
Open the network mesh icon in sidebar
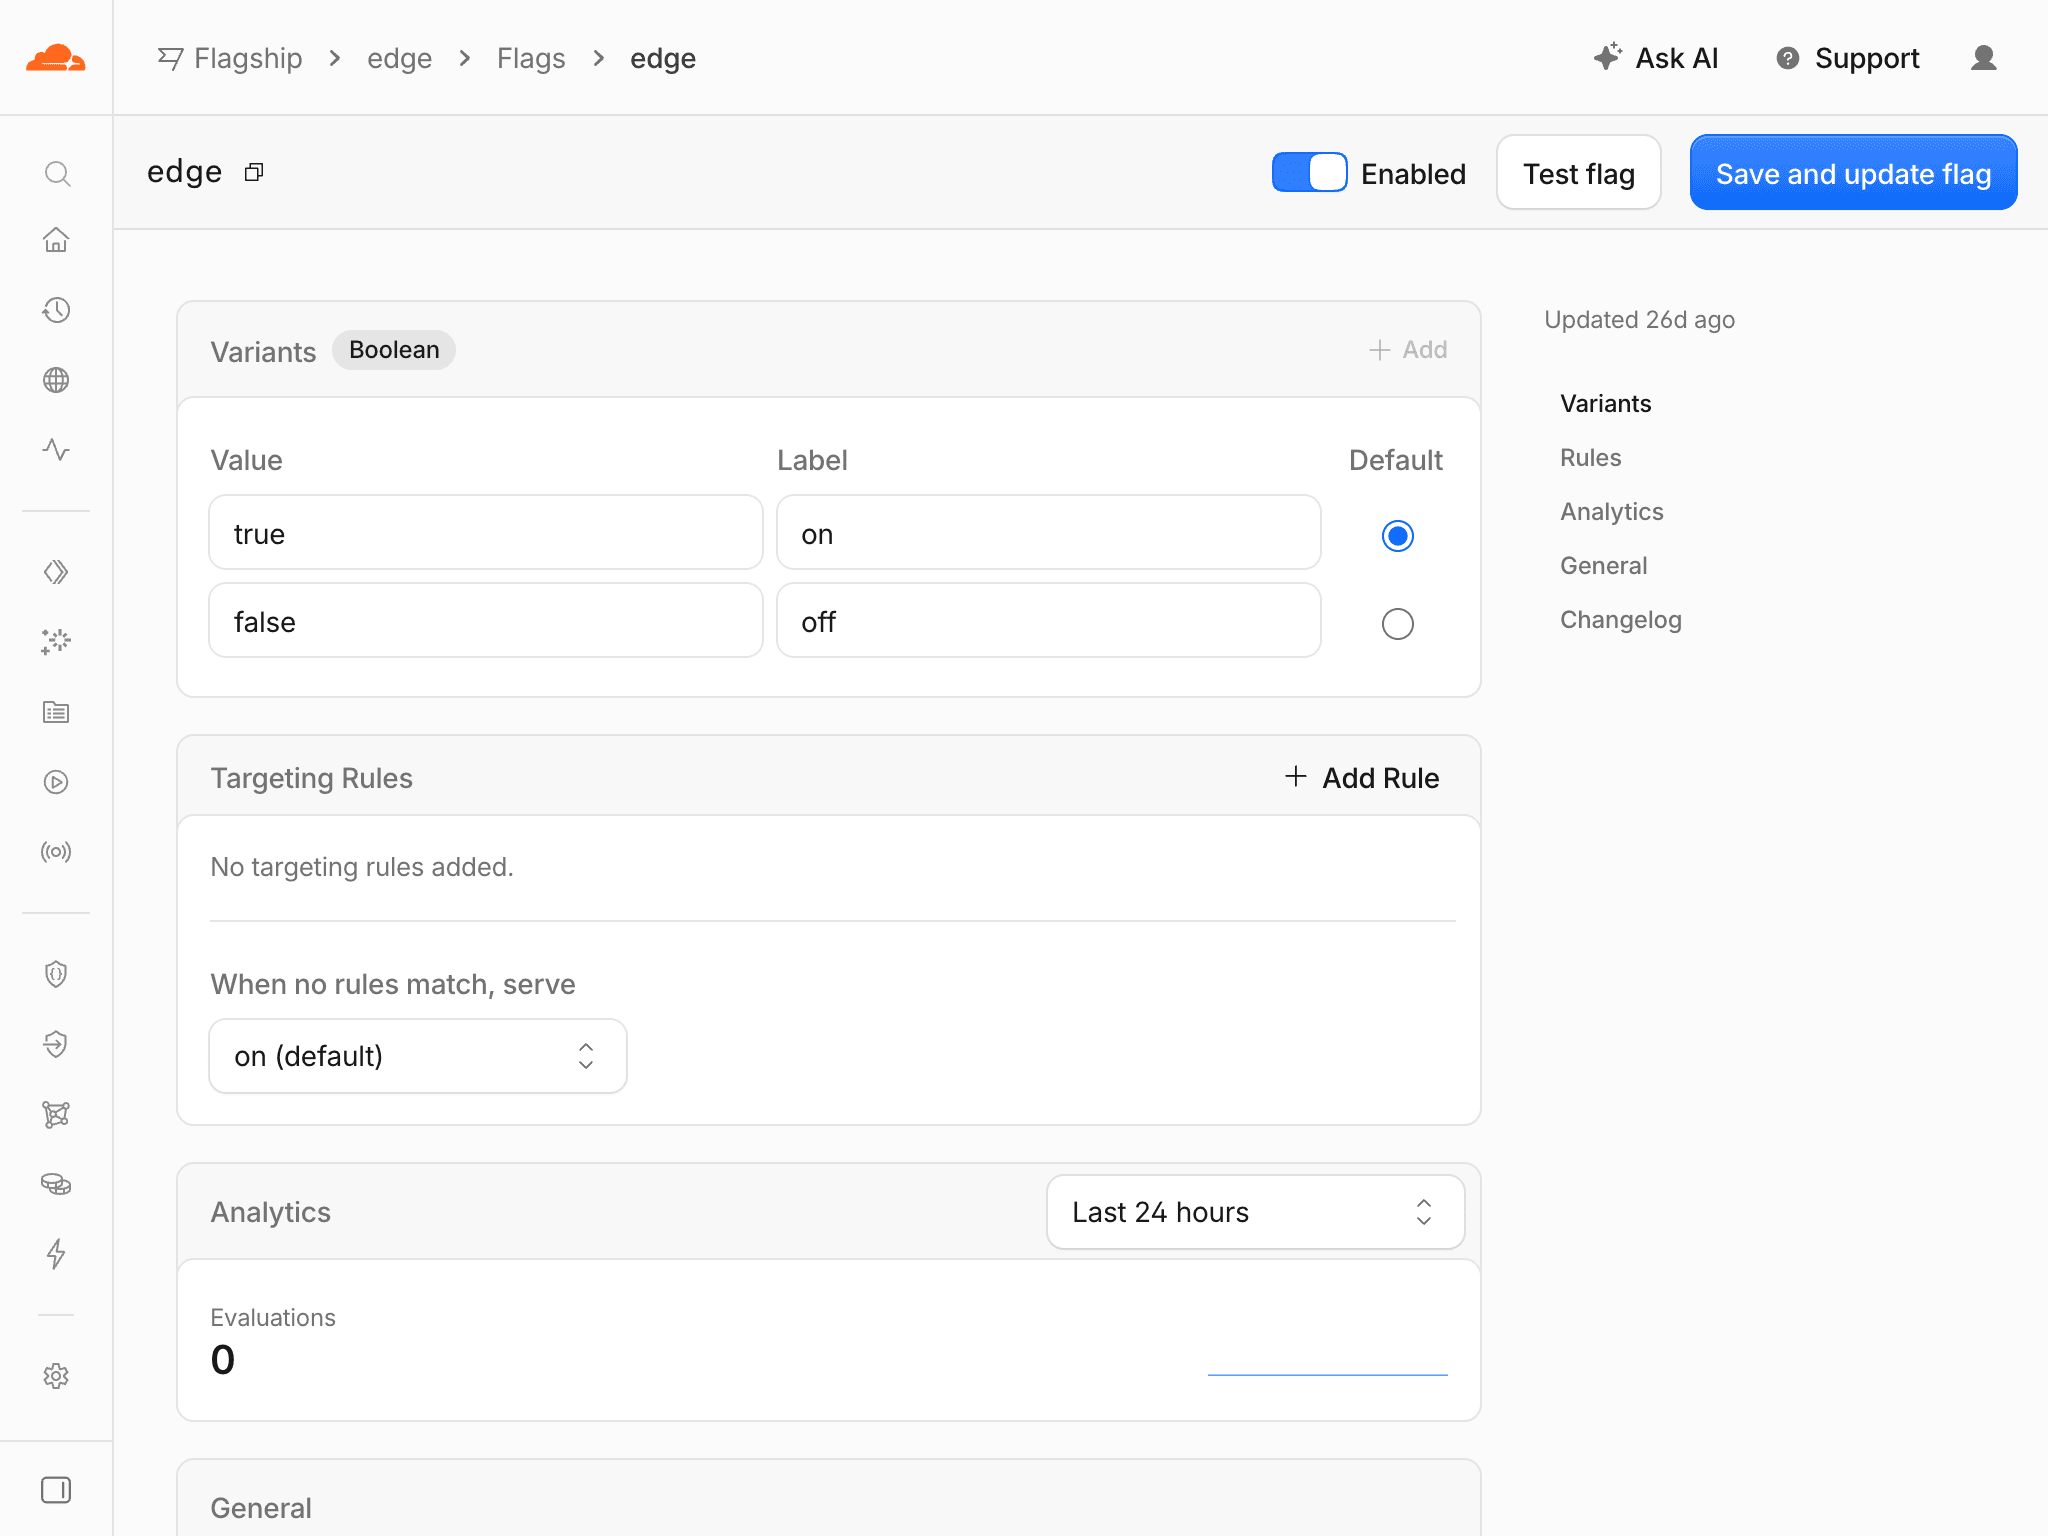click(56, 1114)
